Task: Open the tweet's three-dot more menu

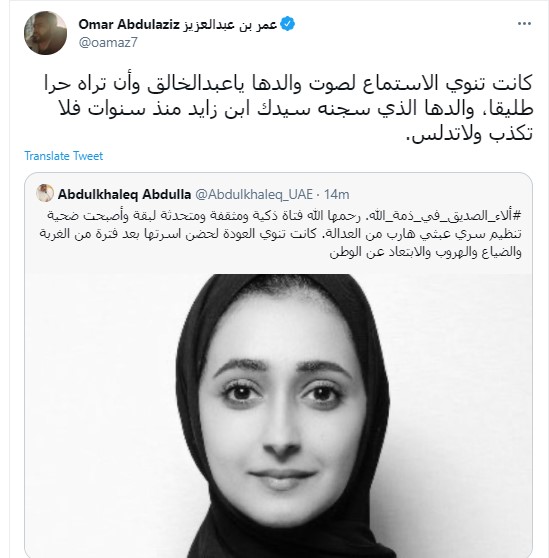Action: [524, 24]
